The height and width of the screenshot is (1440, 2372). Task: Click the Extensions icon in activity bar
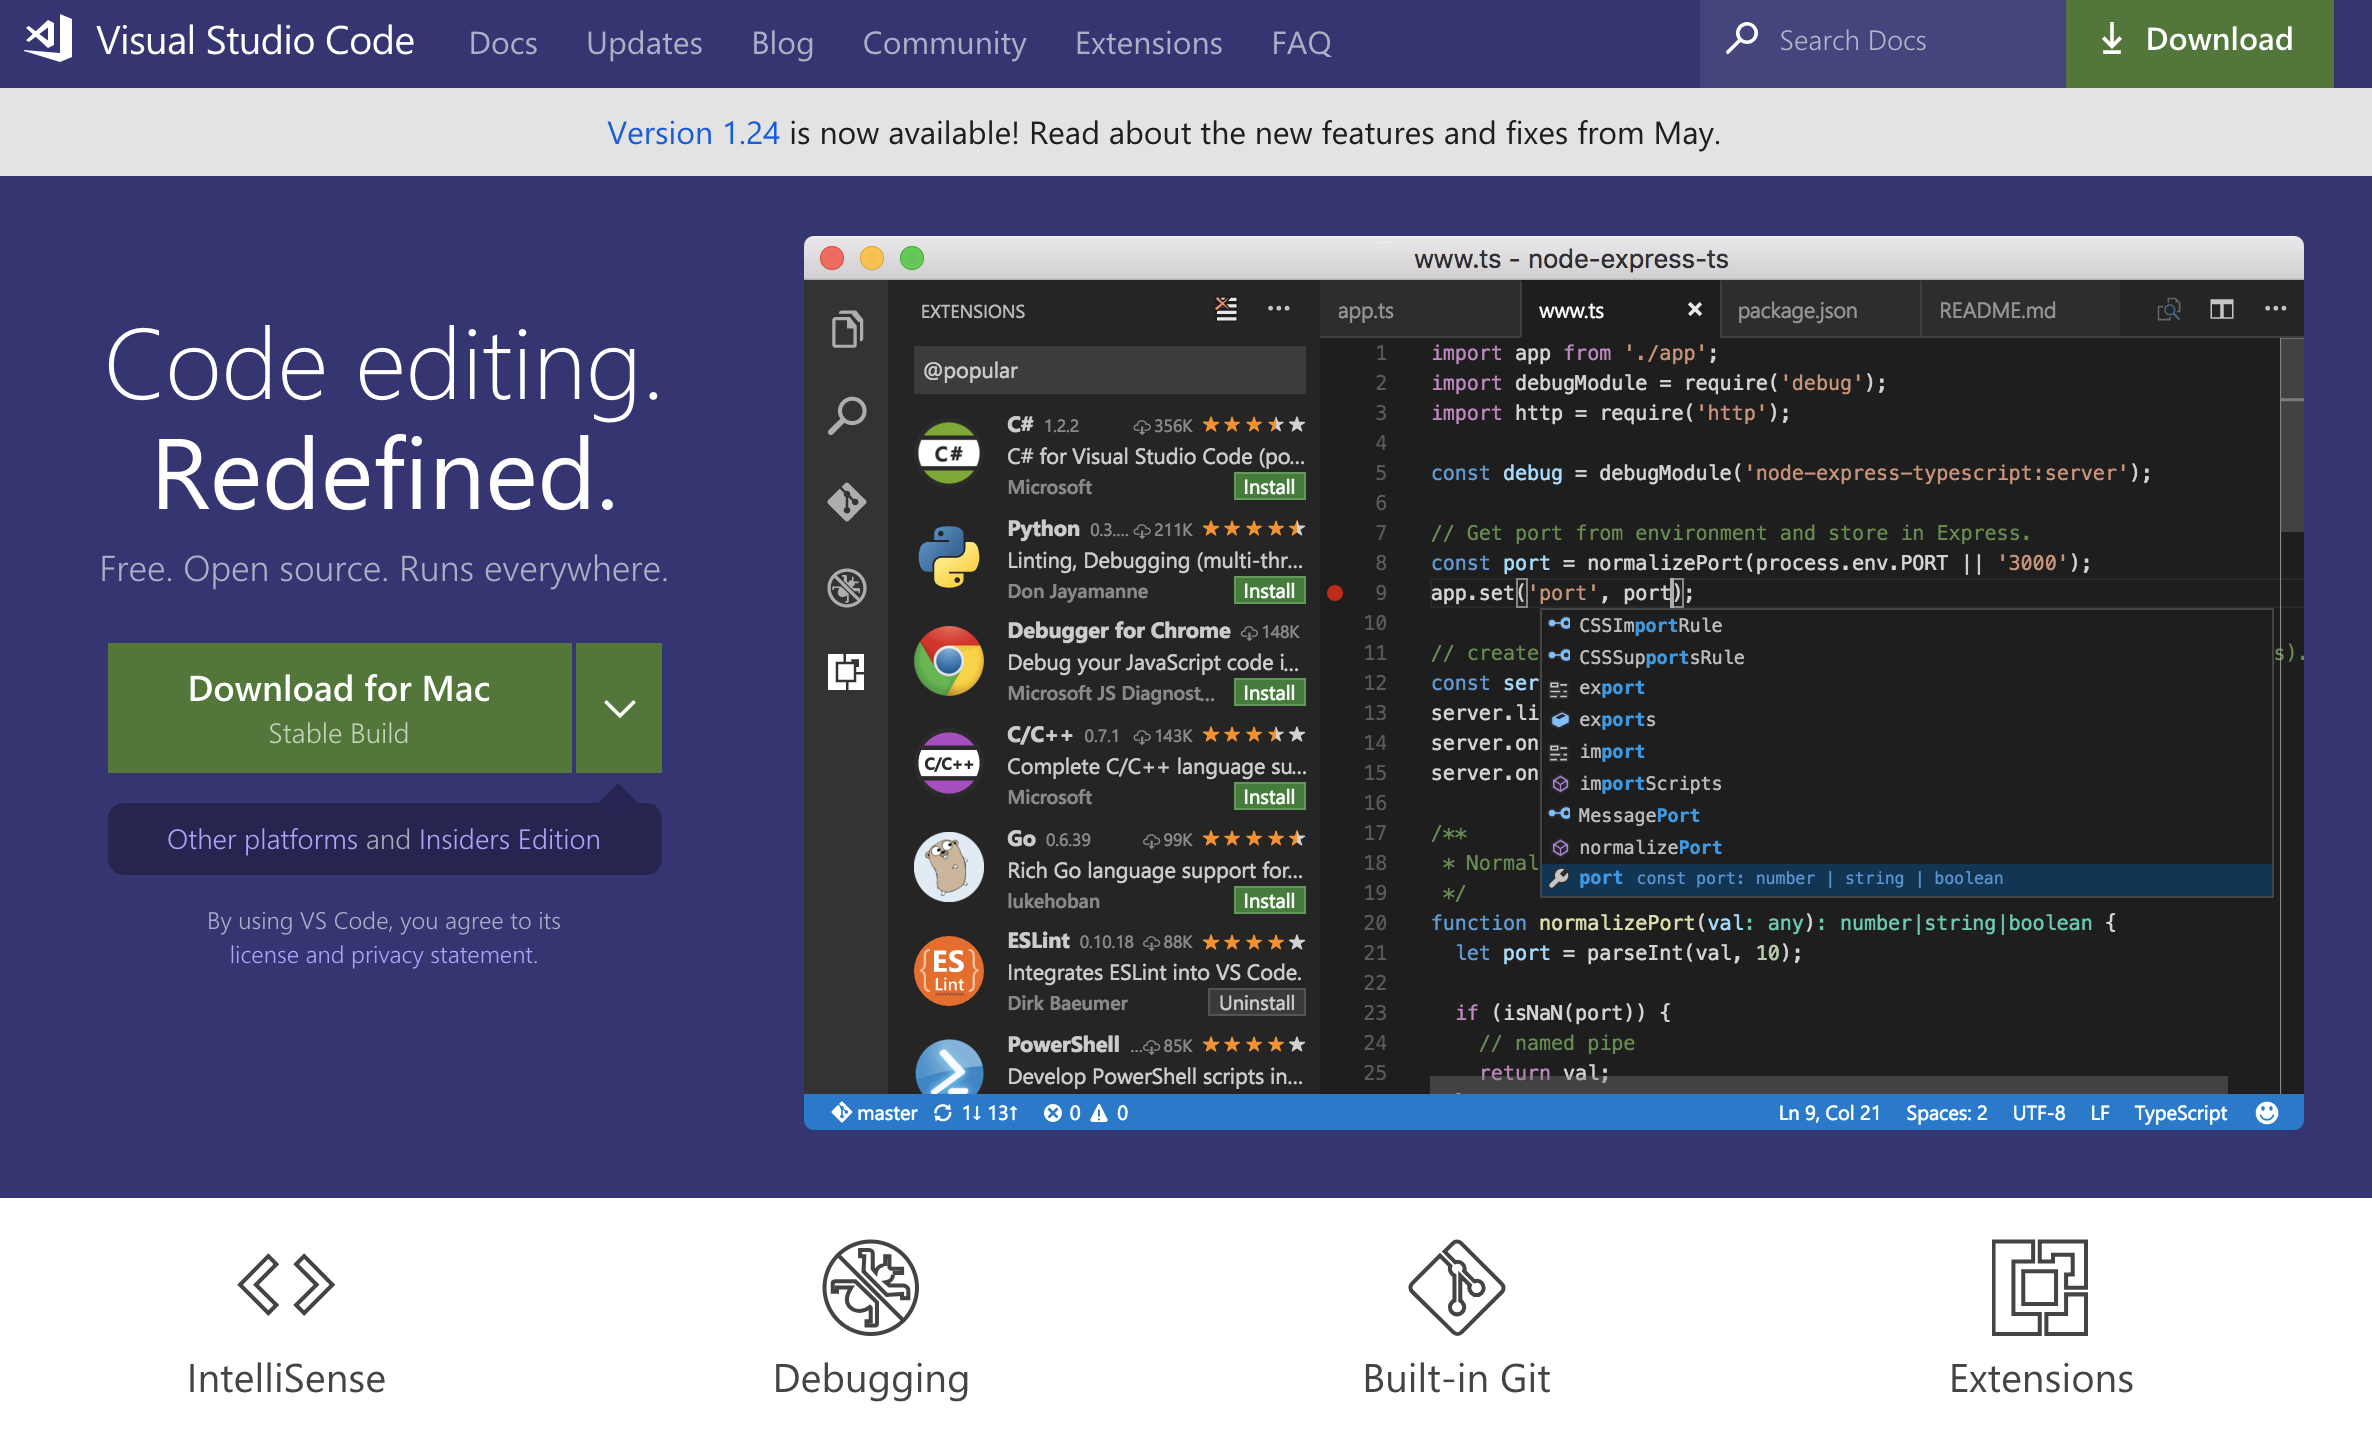[847, 672]
